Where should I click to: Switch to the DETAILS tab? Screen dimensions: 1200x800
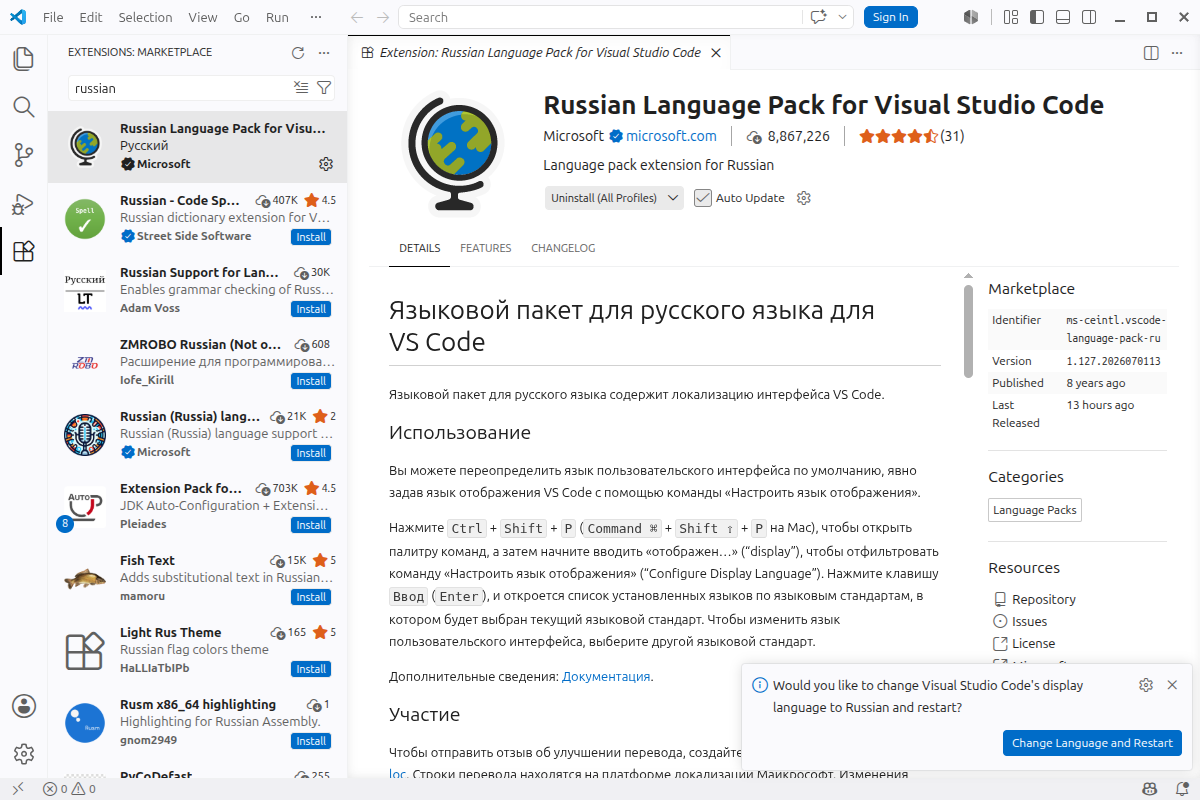(419, 248)
